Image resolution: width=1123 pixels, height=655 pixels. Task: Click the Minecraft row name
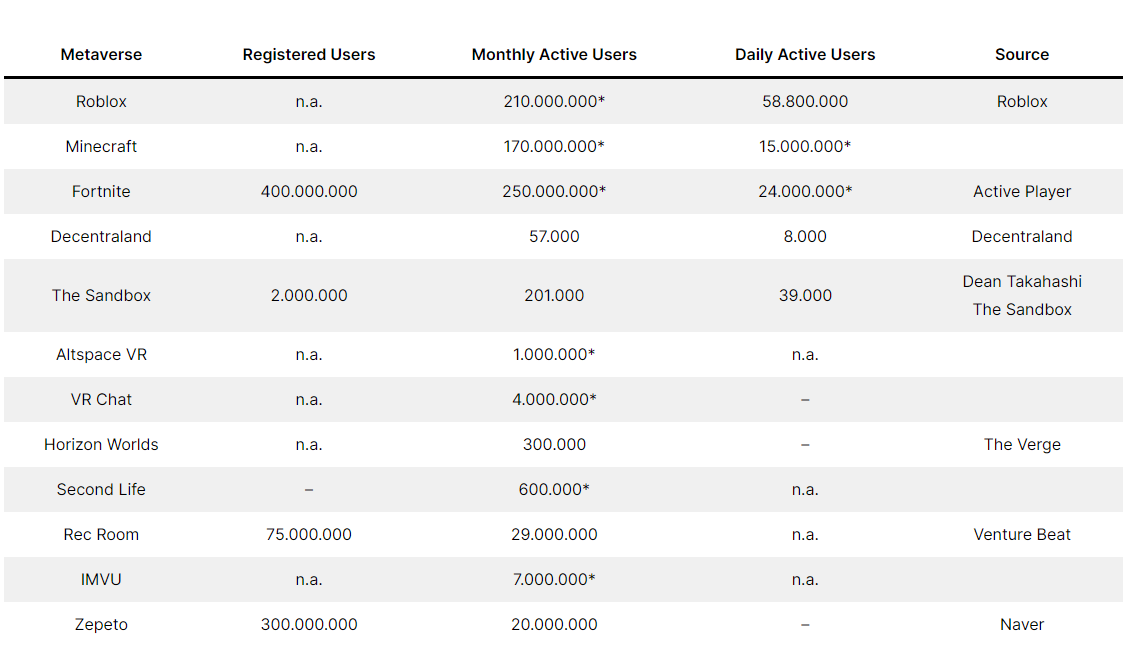point(101,147)
